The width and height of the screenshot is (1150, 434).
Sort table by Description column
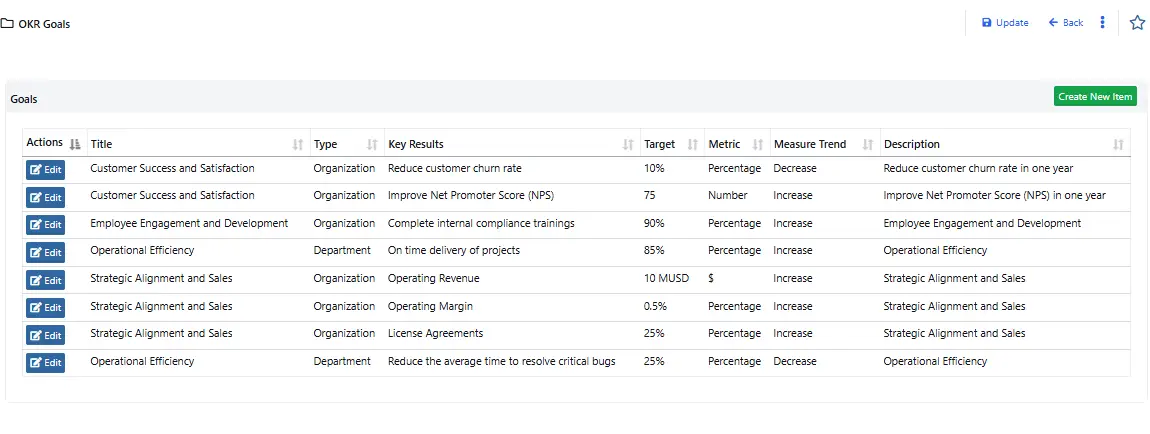click(x=1118, y=145)
